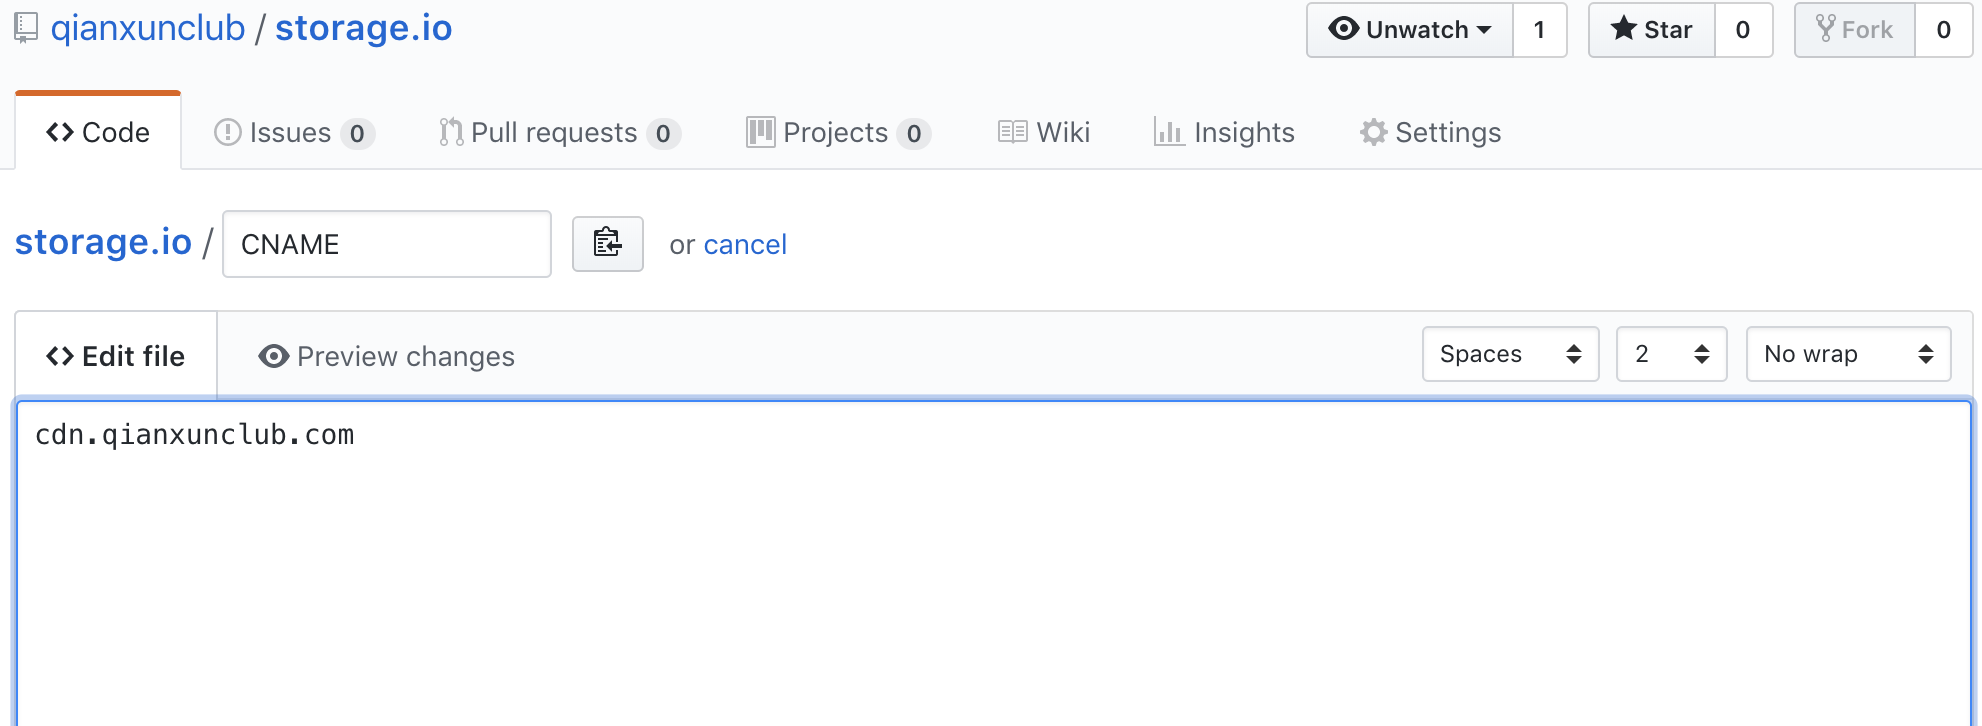Click the cancel link

tap(745, 244)
